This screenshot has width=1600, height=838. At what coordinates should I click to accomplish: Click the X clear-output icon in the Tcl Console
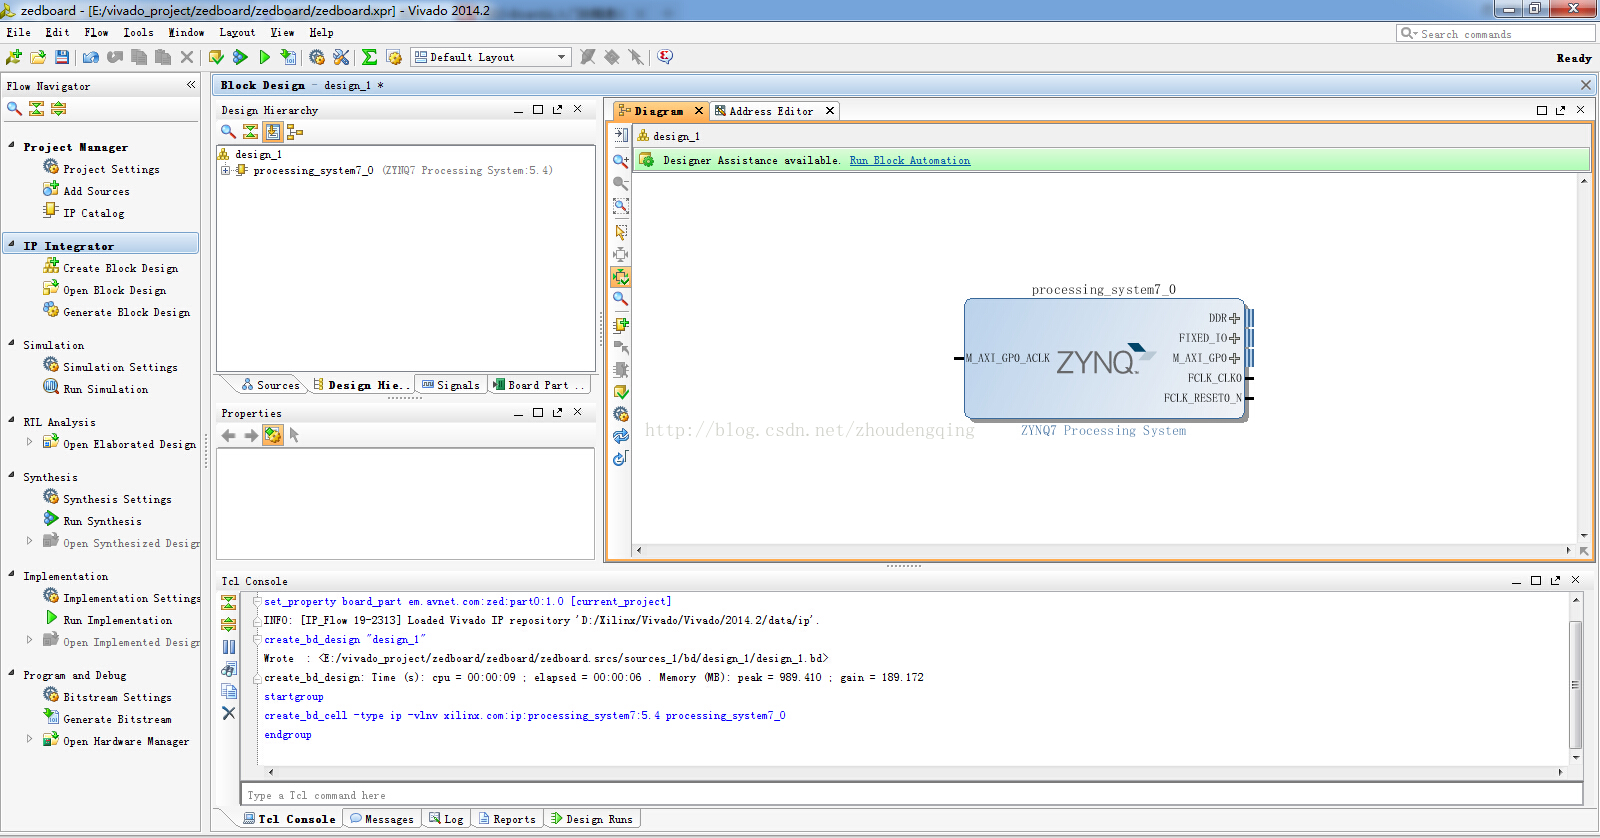[x=229, y=713]
